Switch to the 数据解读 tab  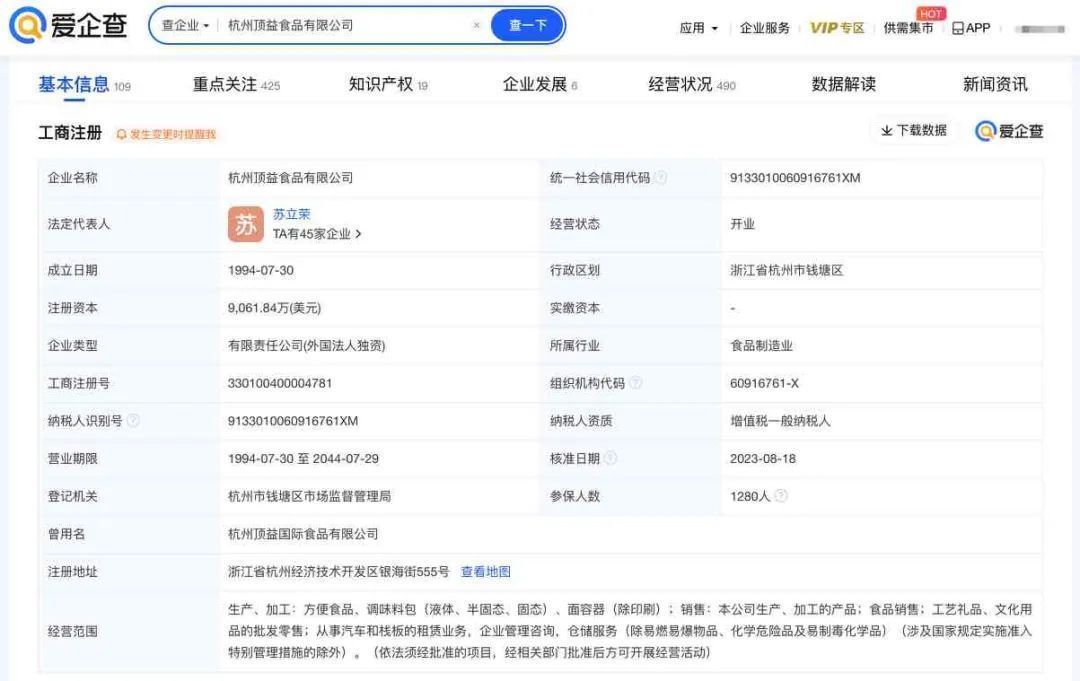click(x=843, y=85)
